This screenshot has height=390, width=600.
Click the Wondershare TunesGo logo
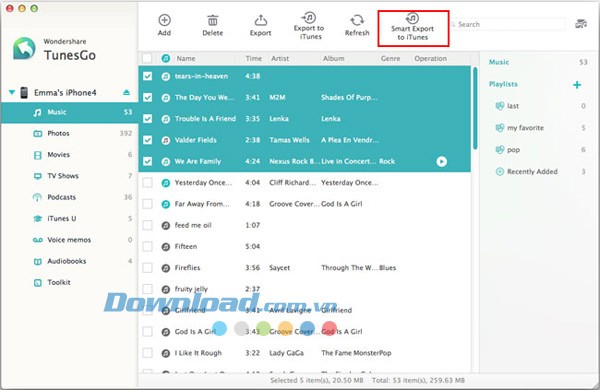coord(24,49)
